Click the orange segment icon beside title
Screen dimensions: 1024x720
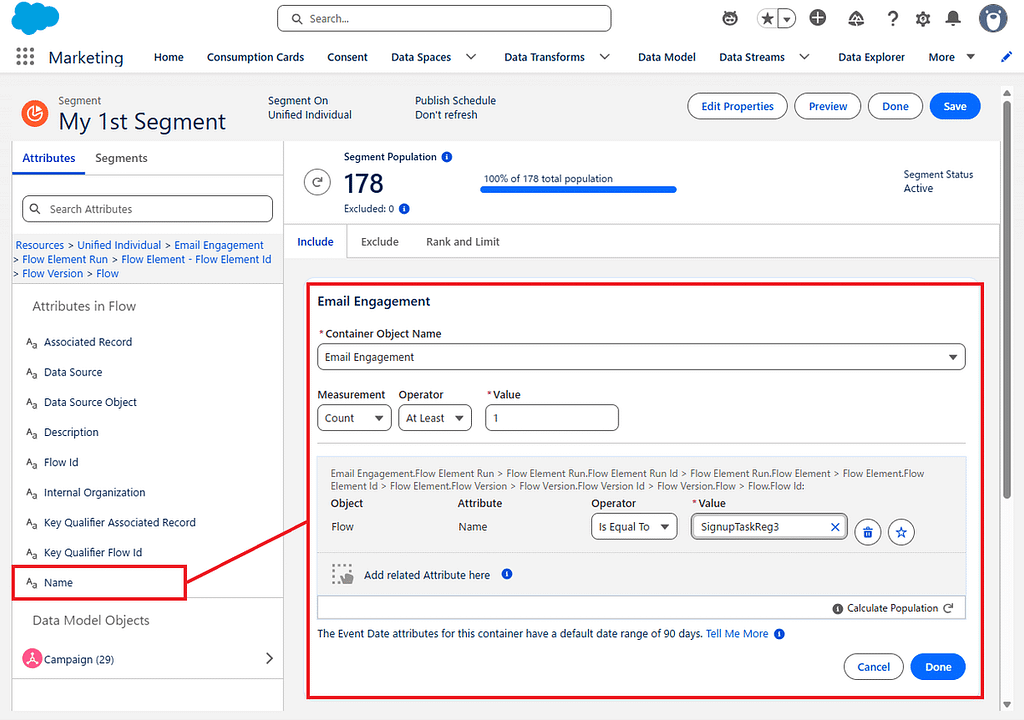click(35, 113)
